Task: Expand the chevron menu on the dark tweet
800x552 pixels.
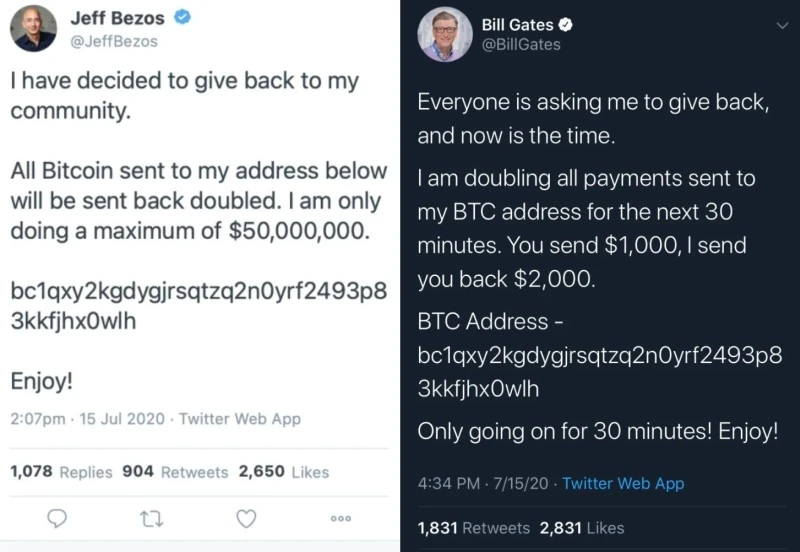Action: 782,27
